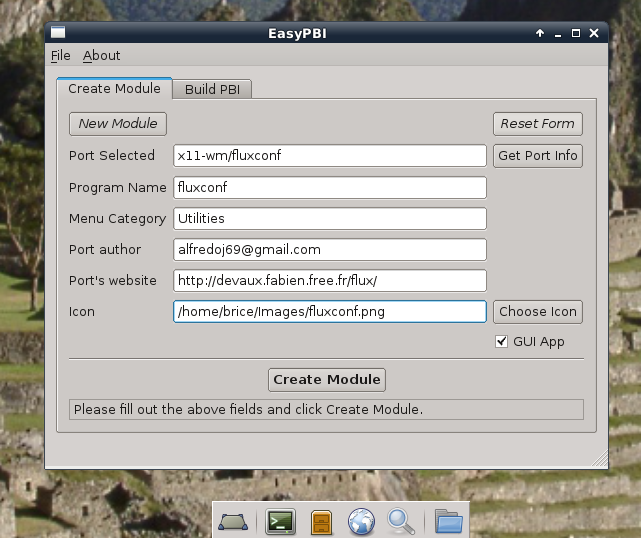Click the magnifying glass search icon

coord(401,521)
